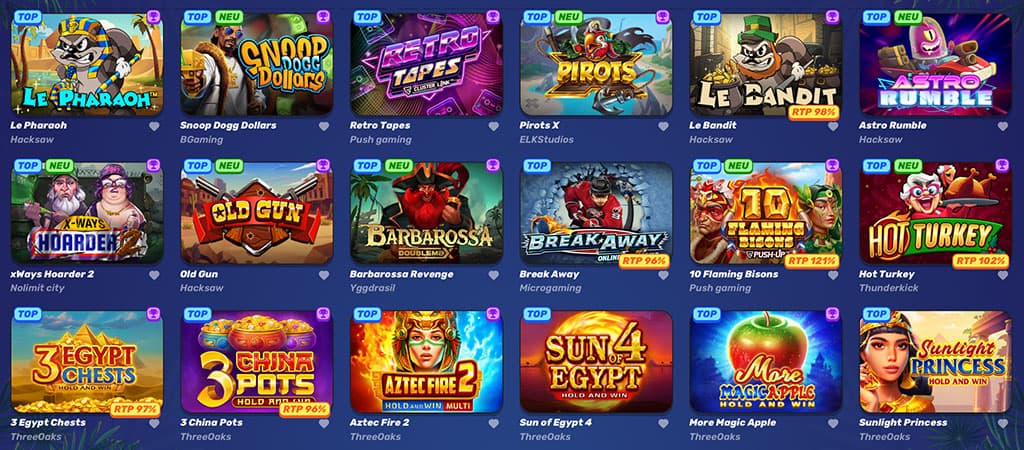Click trophy badge on Le Bandit tile
Viewport: 1024px width, 450px height.
(833, 17)
